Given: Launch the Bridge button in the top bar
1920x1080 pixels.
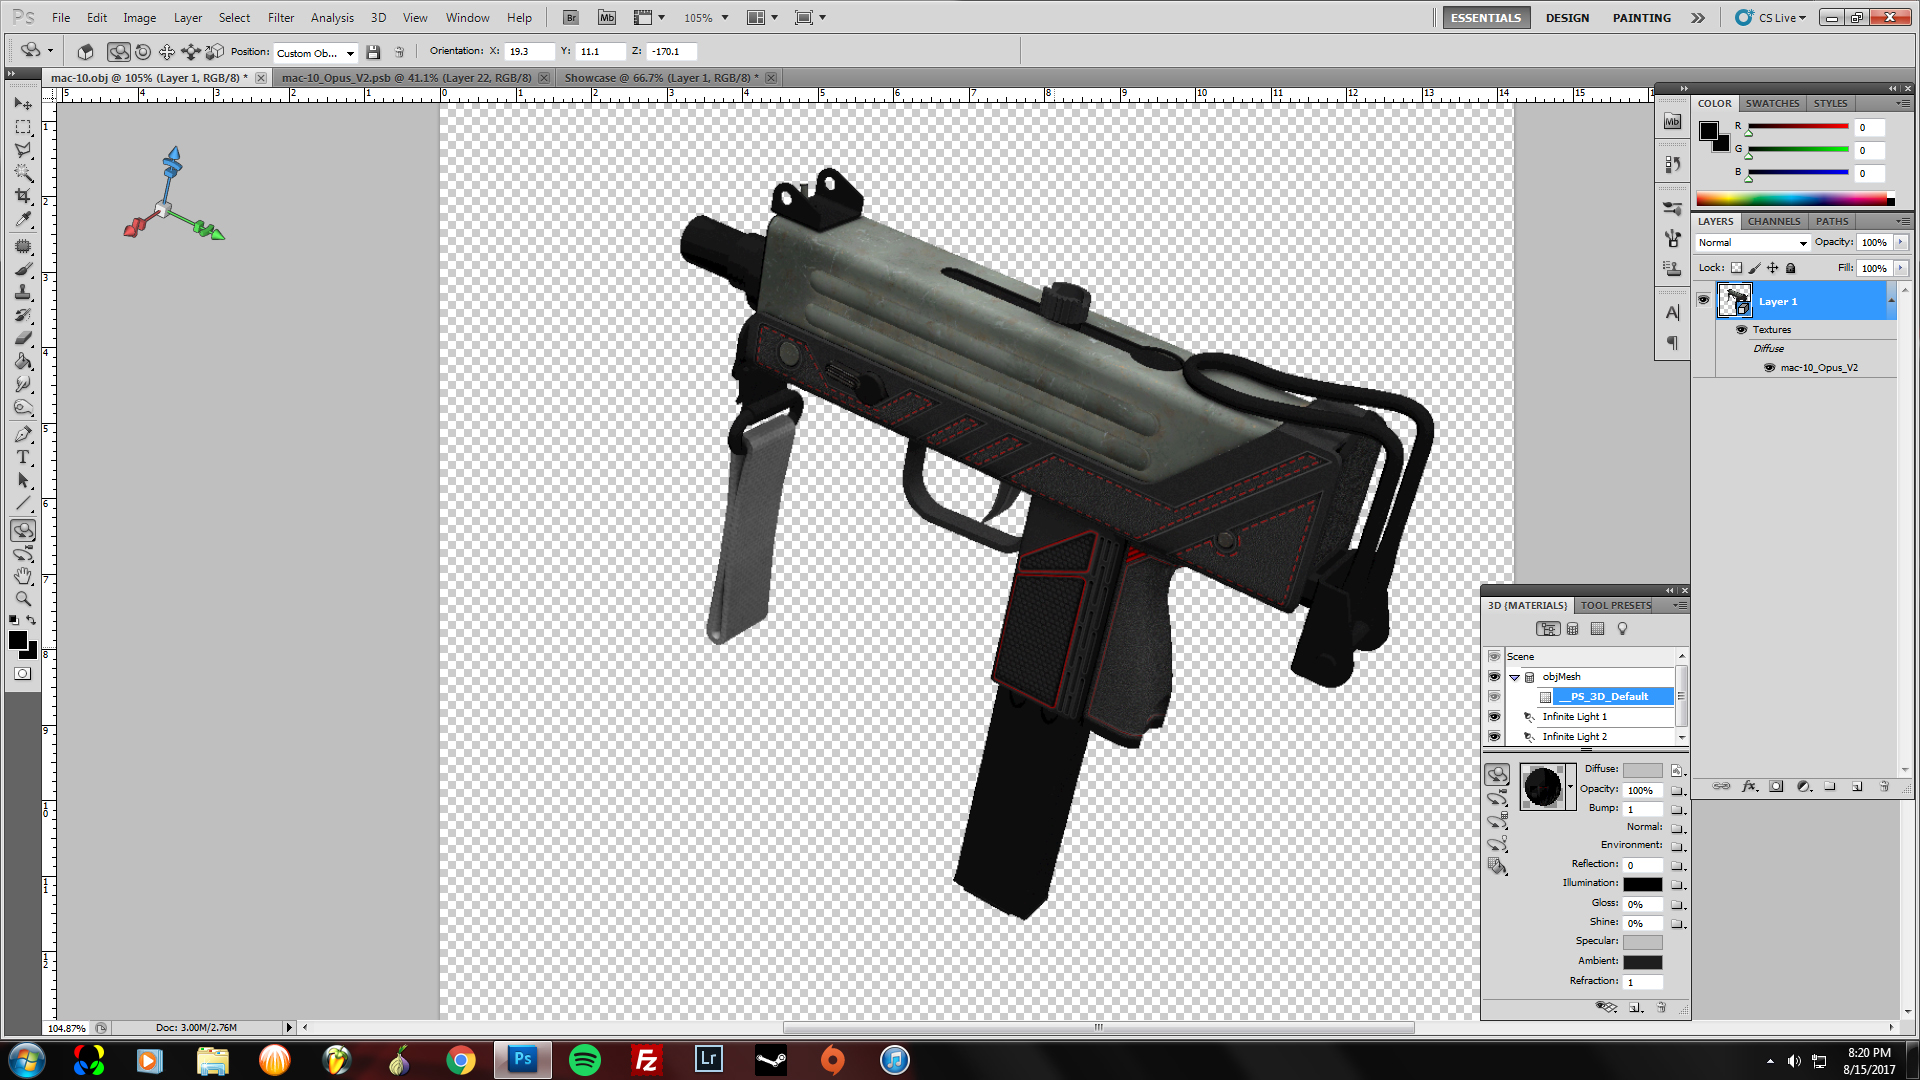Looking at the screenshot, I should [x=570, y=18].
